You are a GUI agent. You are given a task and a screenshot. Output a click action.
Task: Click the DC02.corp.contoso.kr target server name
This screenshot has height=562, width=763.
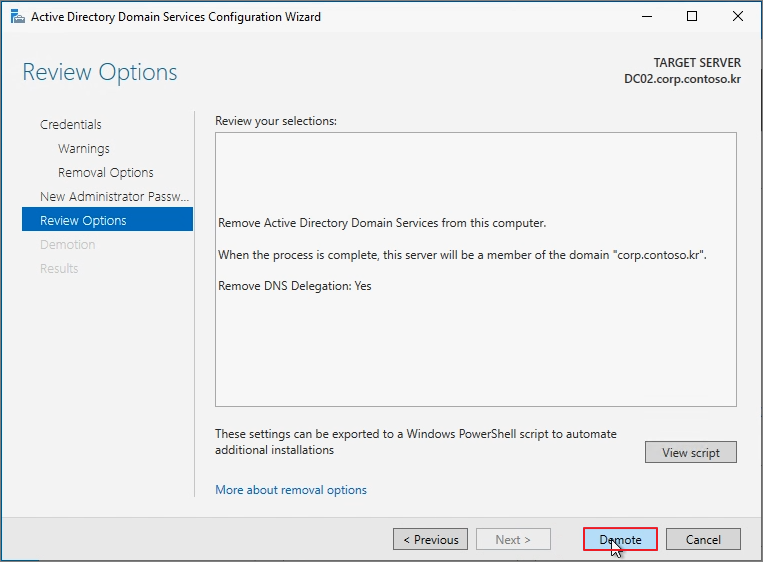point(682,79)
